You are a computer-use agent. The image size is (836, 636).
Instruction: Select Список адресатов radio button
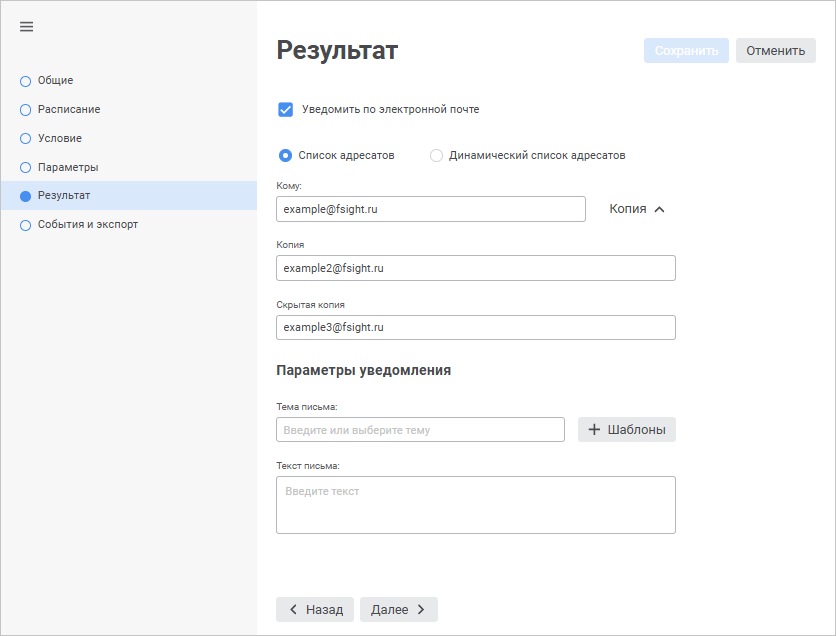click(286, 156)
